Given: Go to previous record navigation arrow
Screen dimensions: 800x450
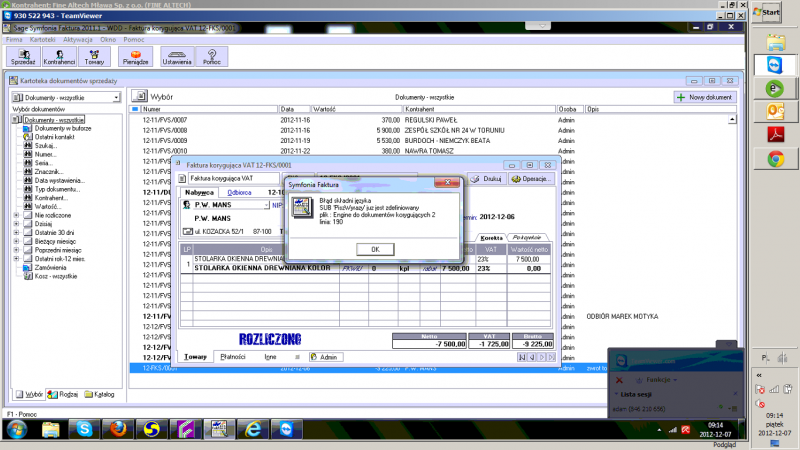Looking at the screenshot, I should pyautogui.click(x=532, y=357).
